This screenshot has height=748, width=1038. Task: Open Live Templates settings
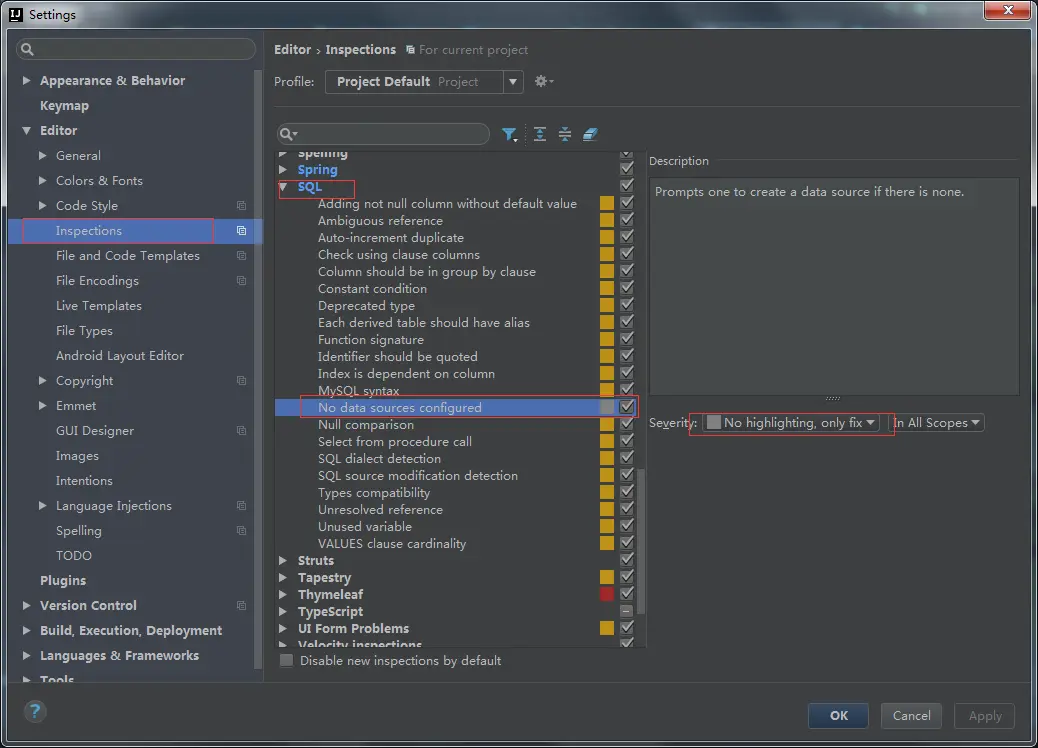click(x=99, y=306)
